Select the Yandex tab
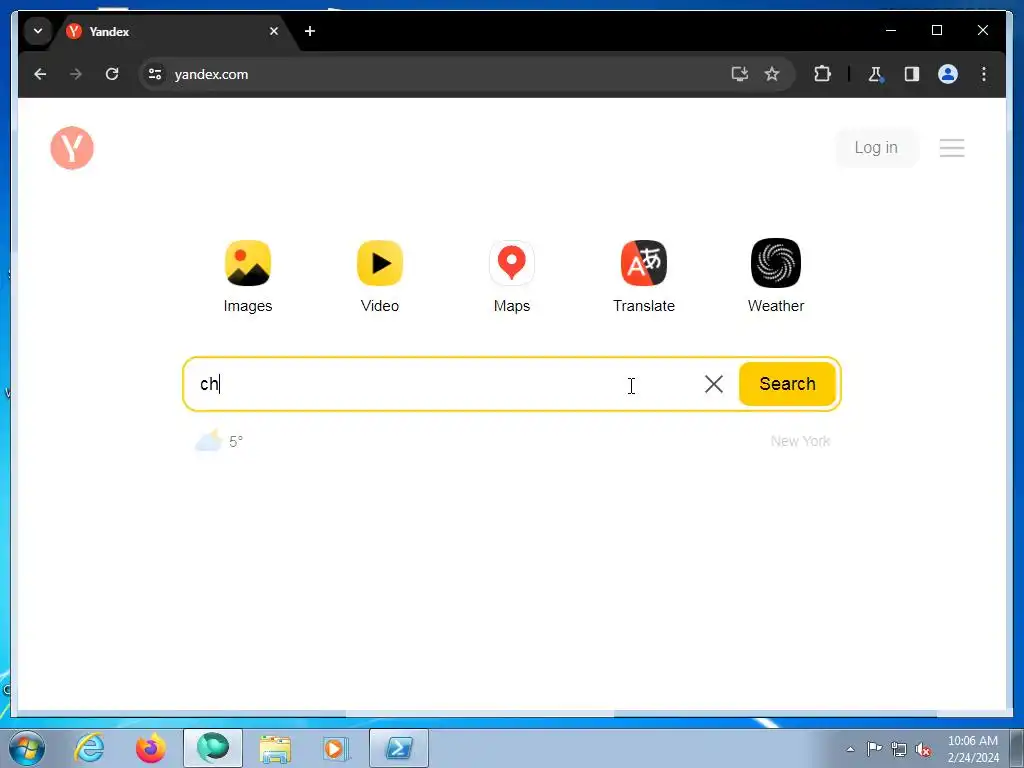 click(170, 31)
